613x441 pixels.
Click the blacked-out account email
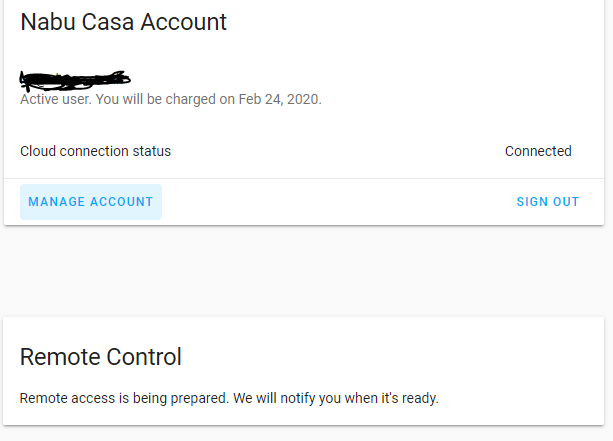click(x=75, y=78)
